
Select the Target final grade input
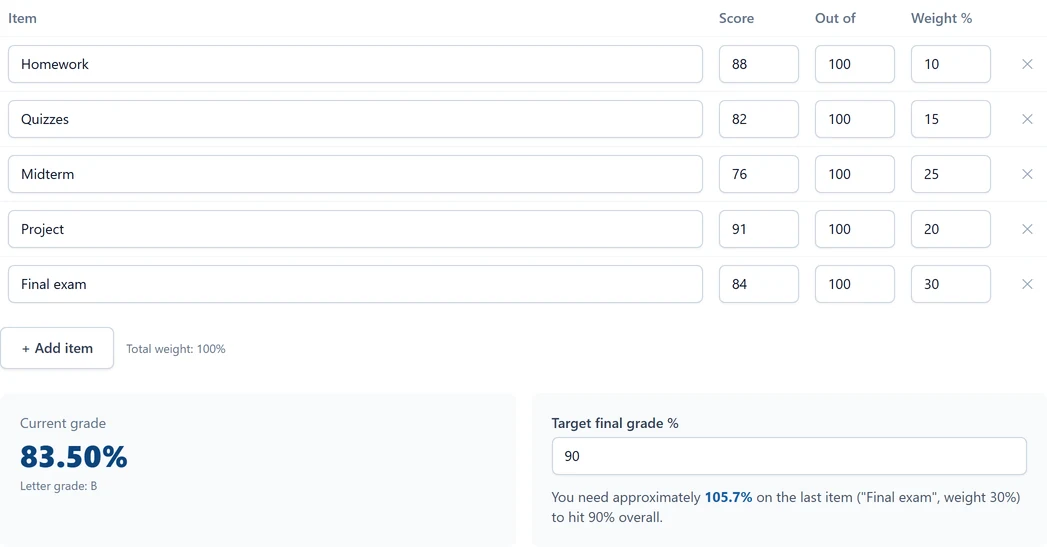tap(789, 456)
